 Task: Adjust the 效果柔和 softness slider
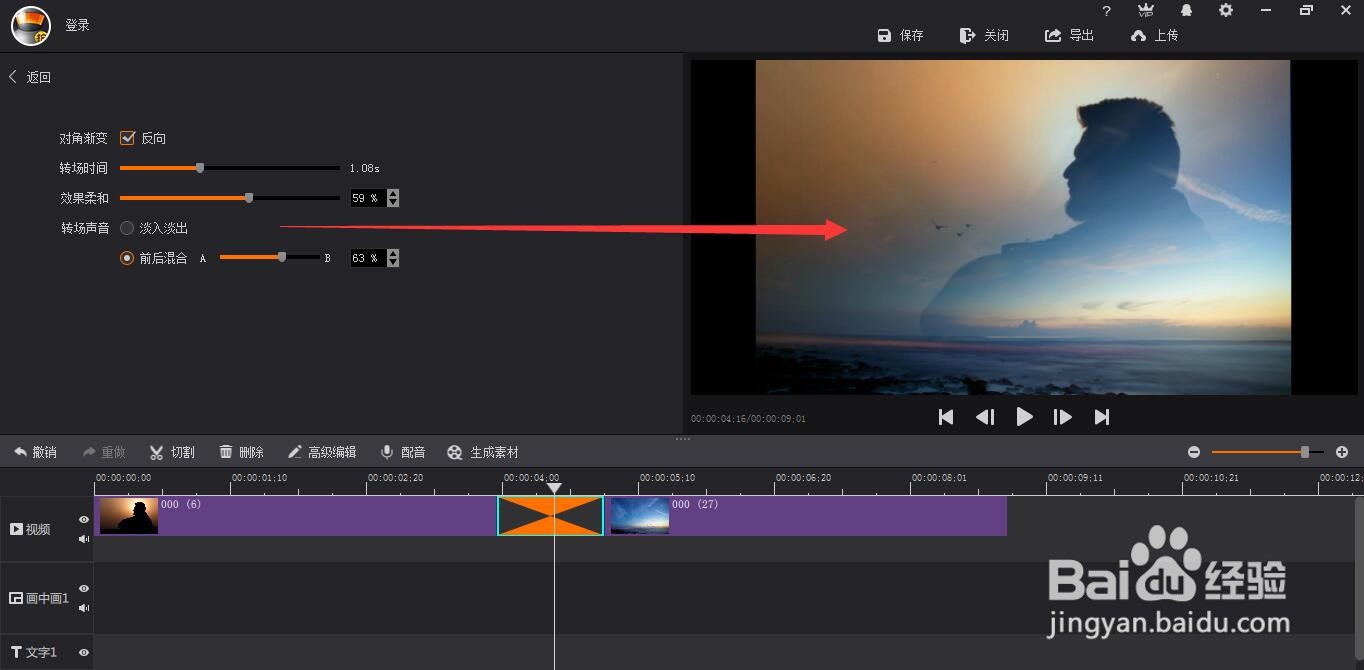(229, 198)
